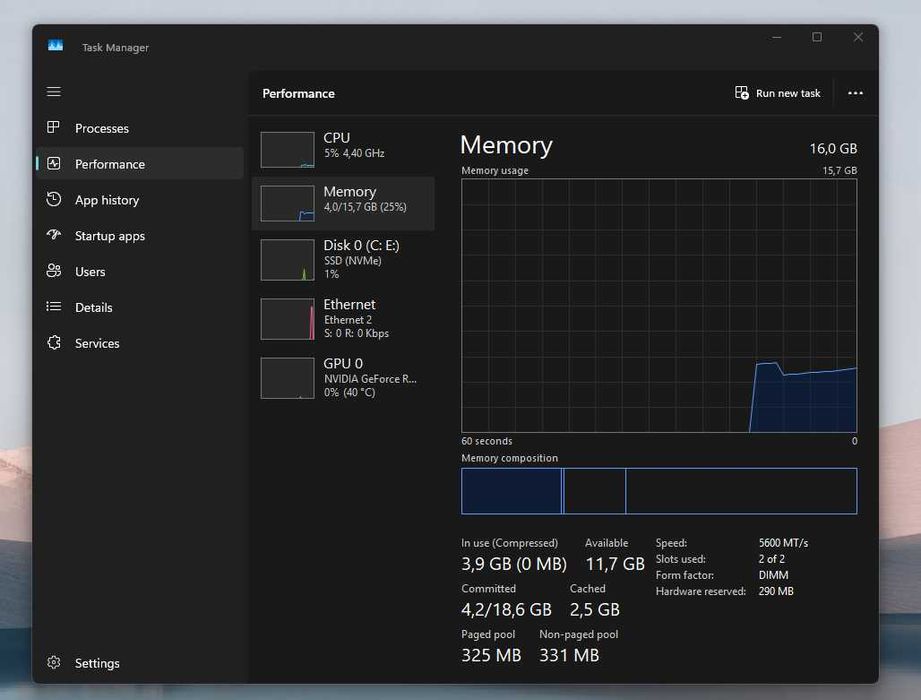
Task: Click the Task Manager app icon
Action: pyautogui.click(x=55, y=46)
